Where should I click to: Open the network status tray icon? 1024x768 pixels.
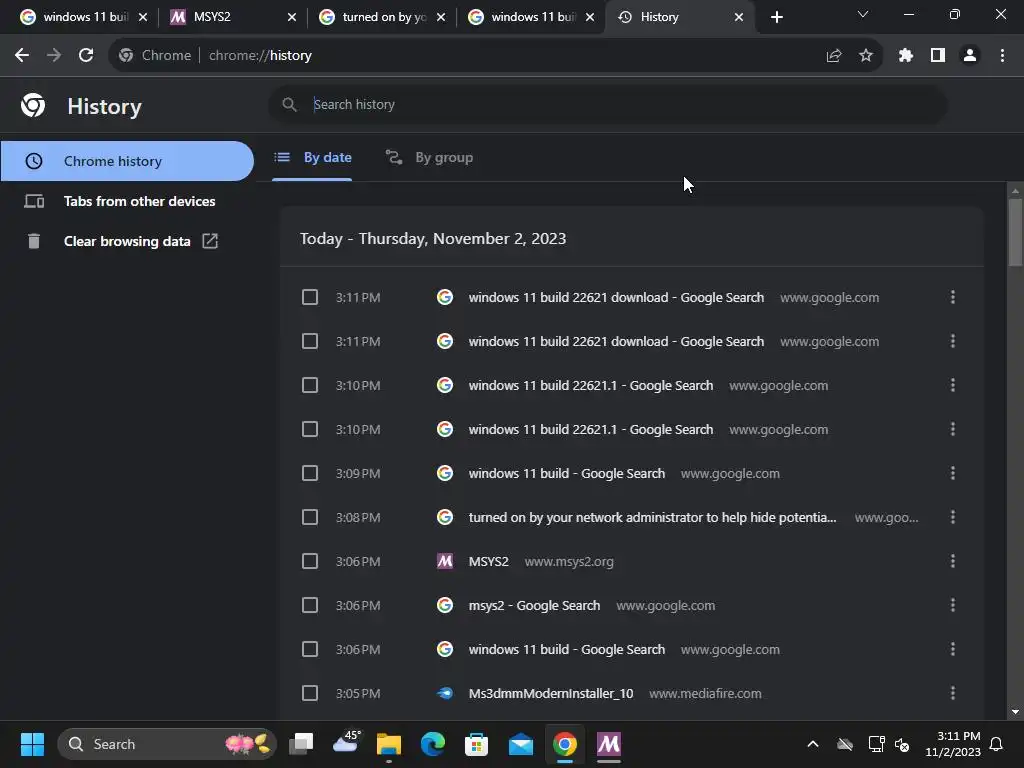[876, 744]
